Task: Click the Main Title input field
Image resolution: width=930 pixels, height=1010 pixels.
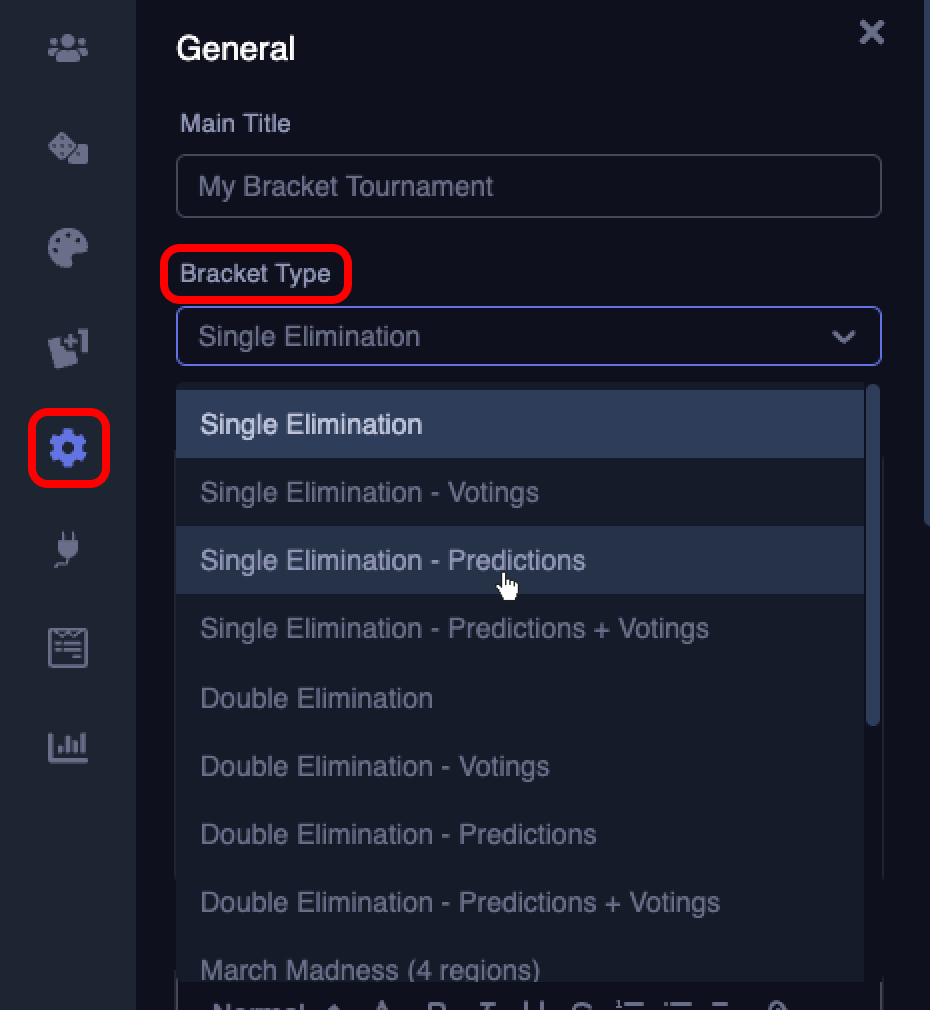Action: tap(528, 186)
